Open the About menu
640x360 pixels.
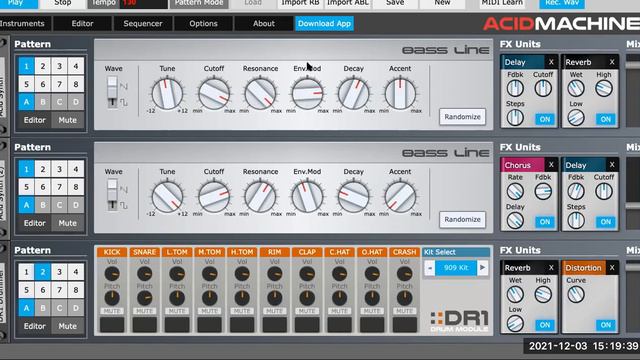(263, 24)
